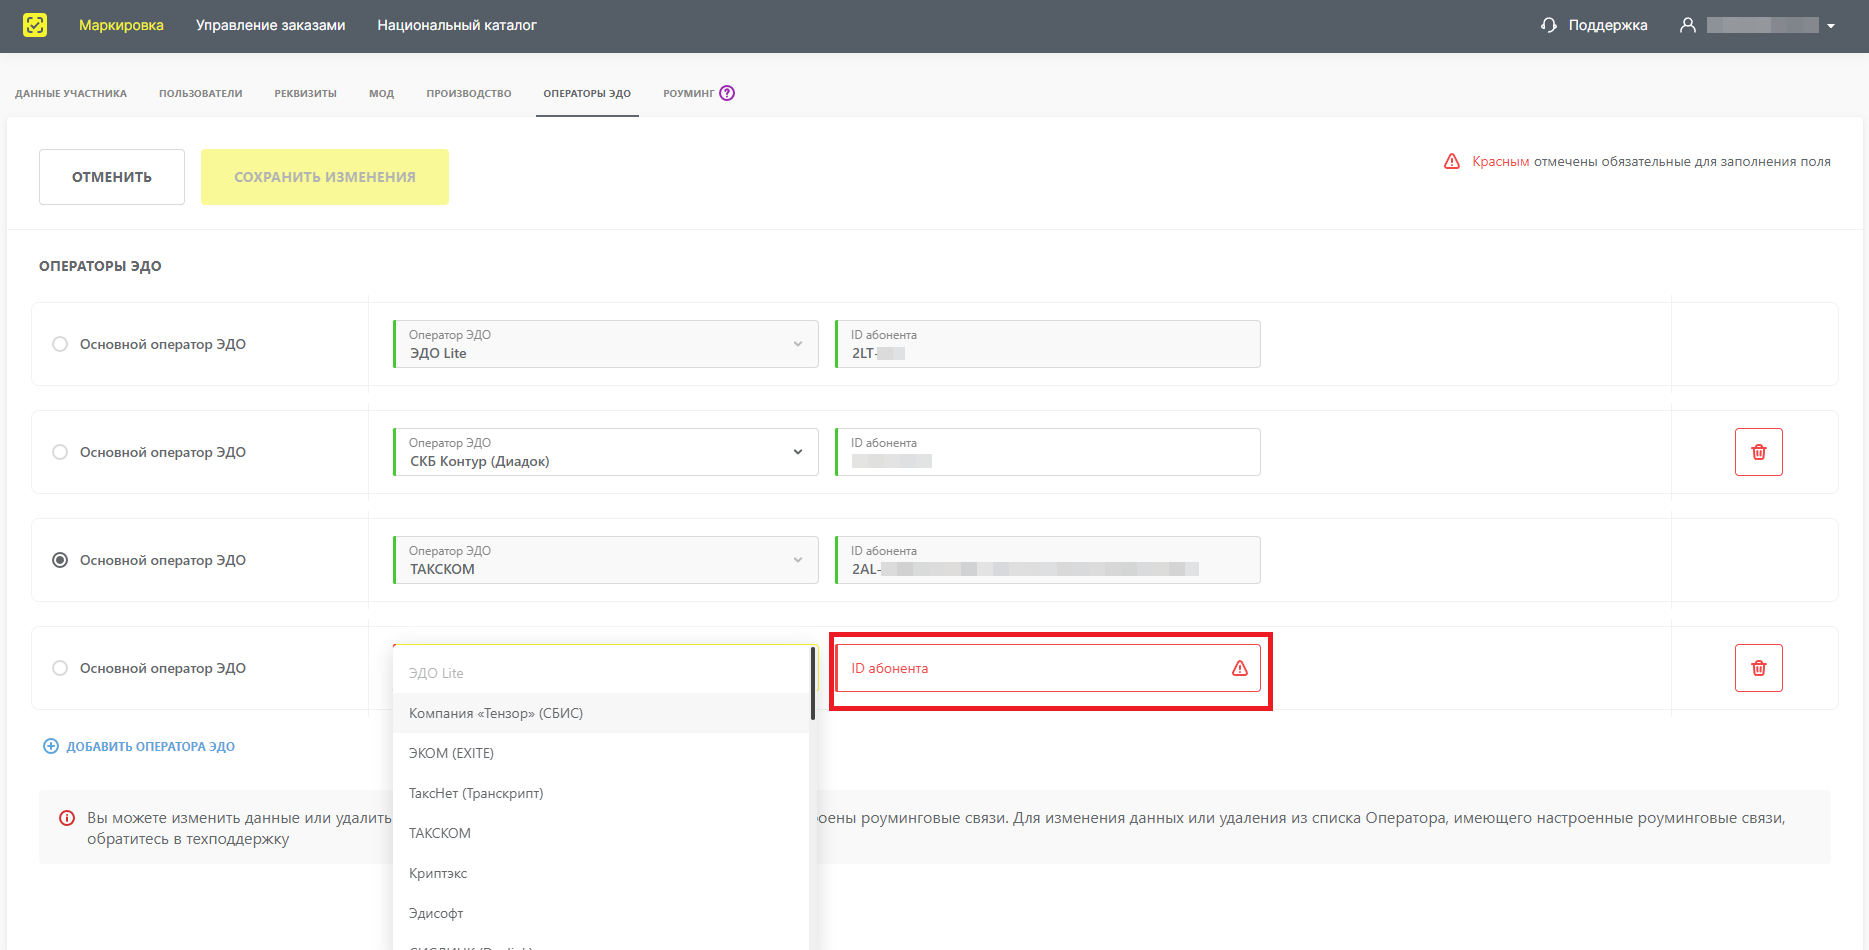This screenshot has height=950, width=1869.
Task: Open Национальный каталог menu
Action: coord(457,25)
